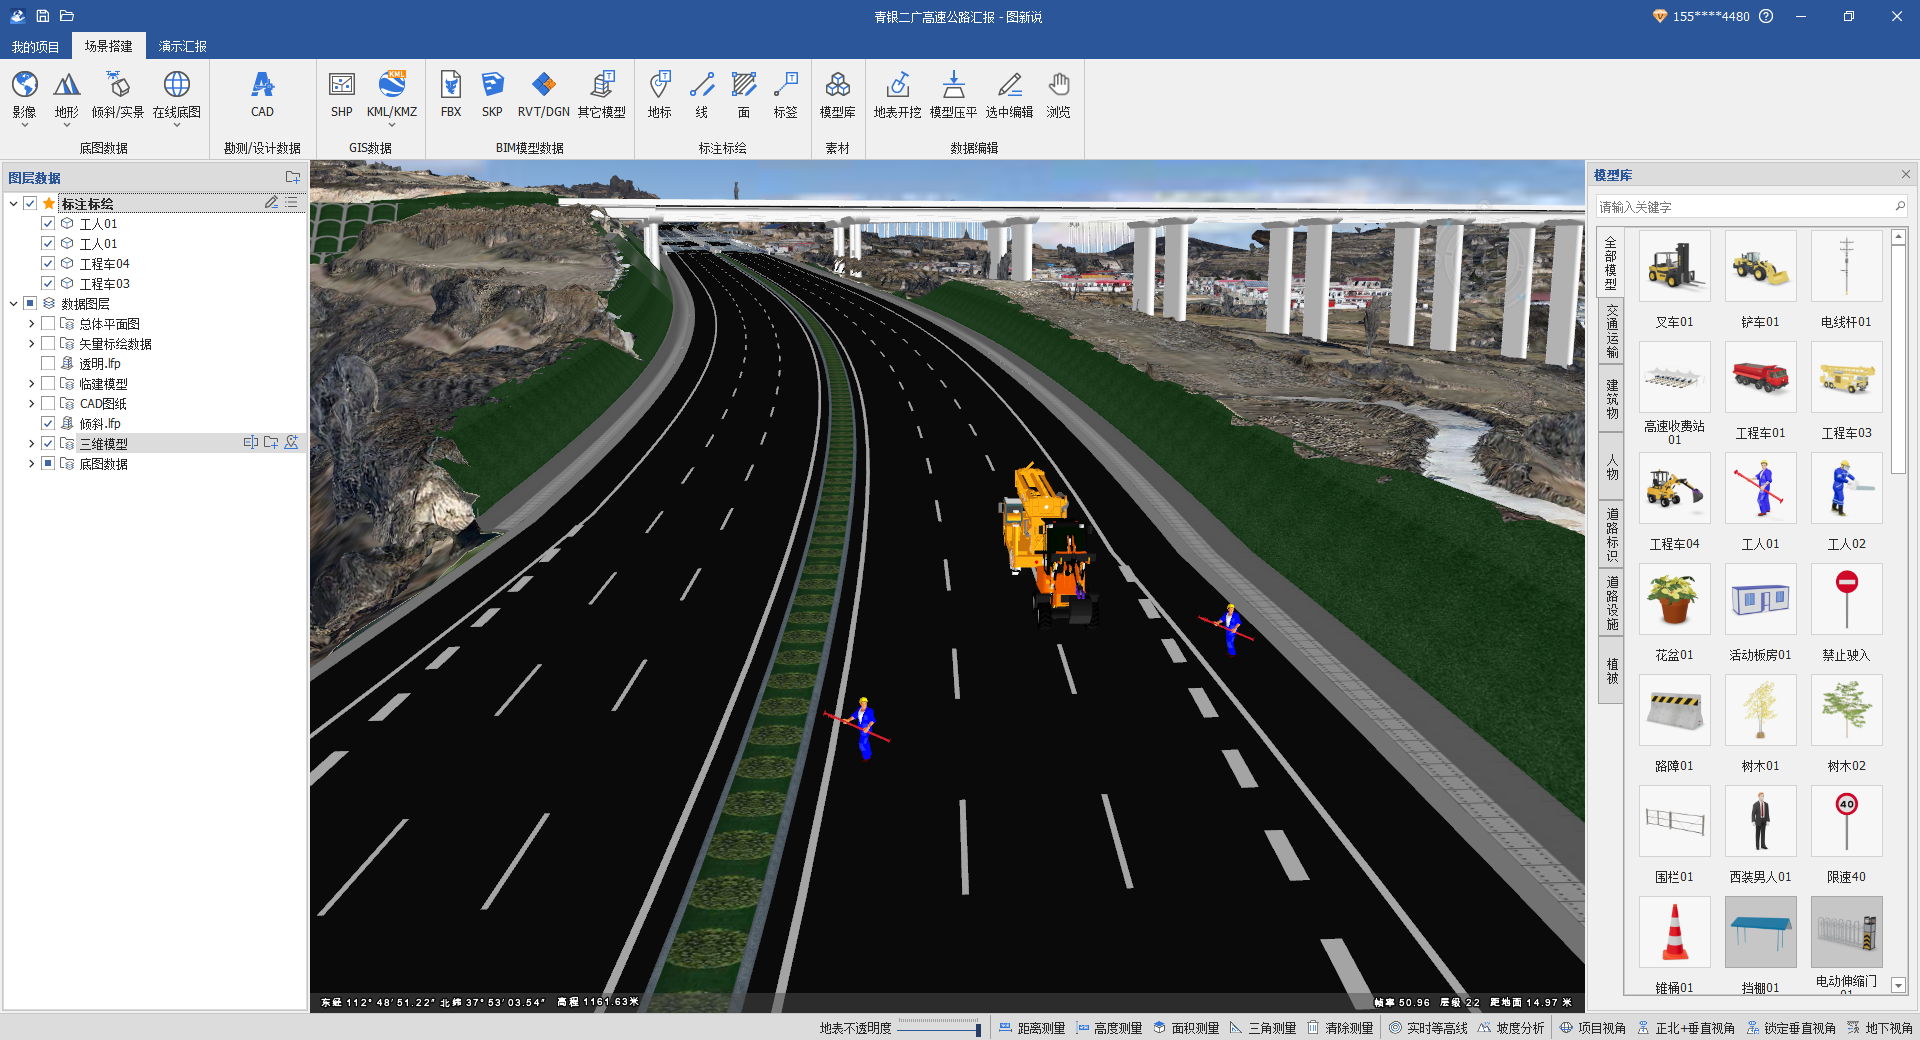Select the 地标 landmark annotation tool
The height and width of the screenshot is (1040, 1920).
coord(659,94)
